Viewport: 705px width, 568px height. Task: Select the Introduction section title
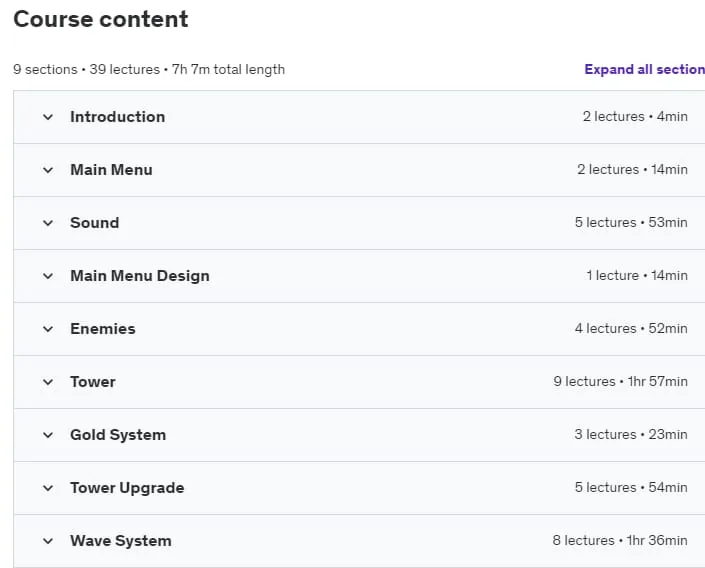[118, 117]
